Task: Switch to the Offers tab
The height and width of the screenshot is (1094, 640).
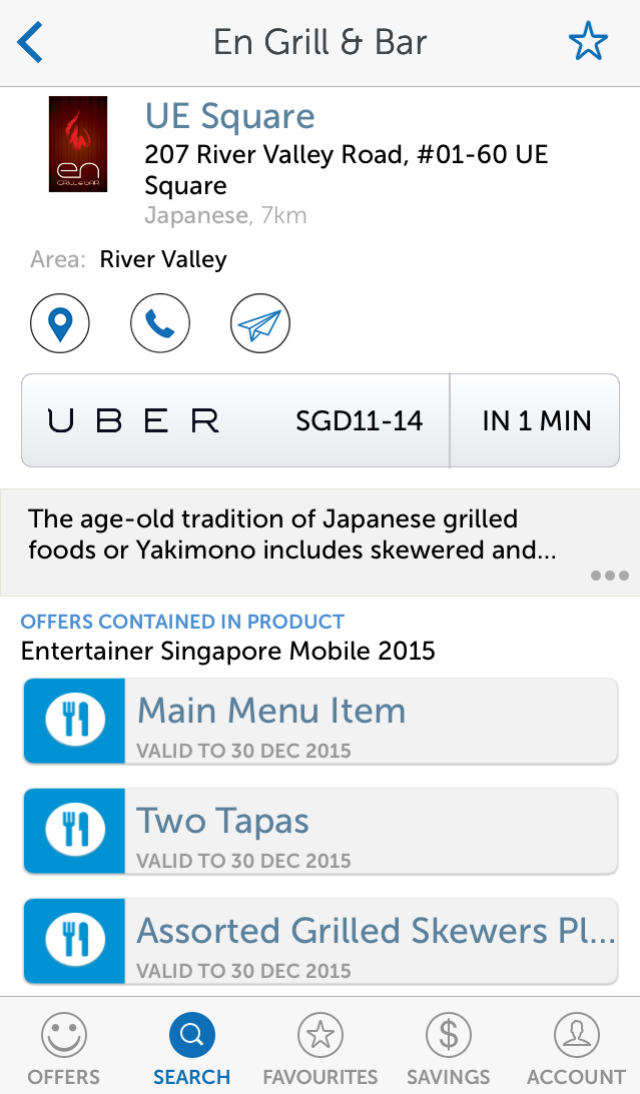Action: tap(64, 1048)
